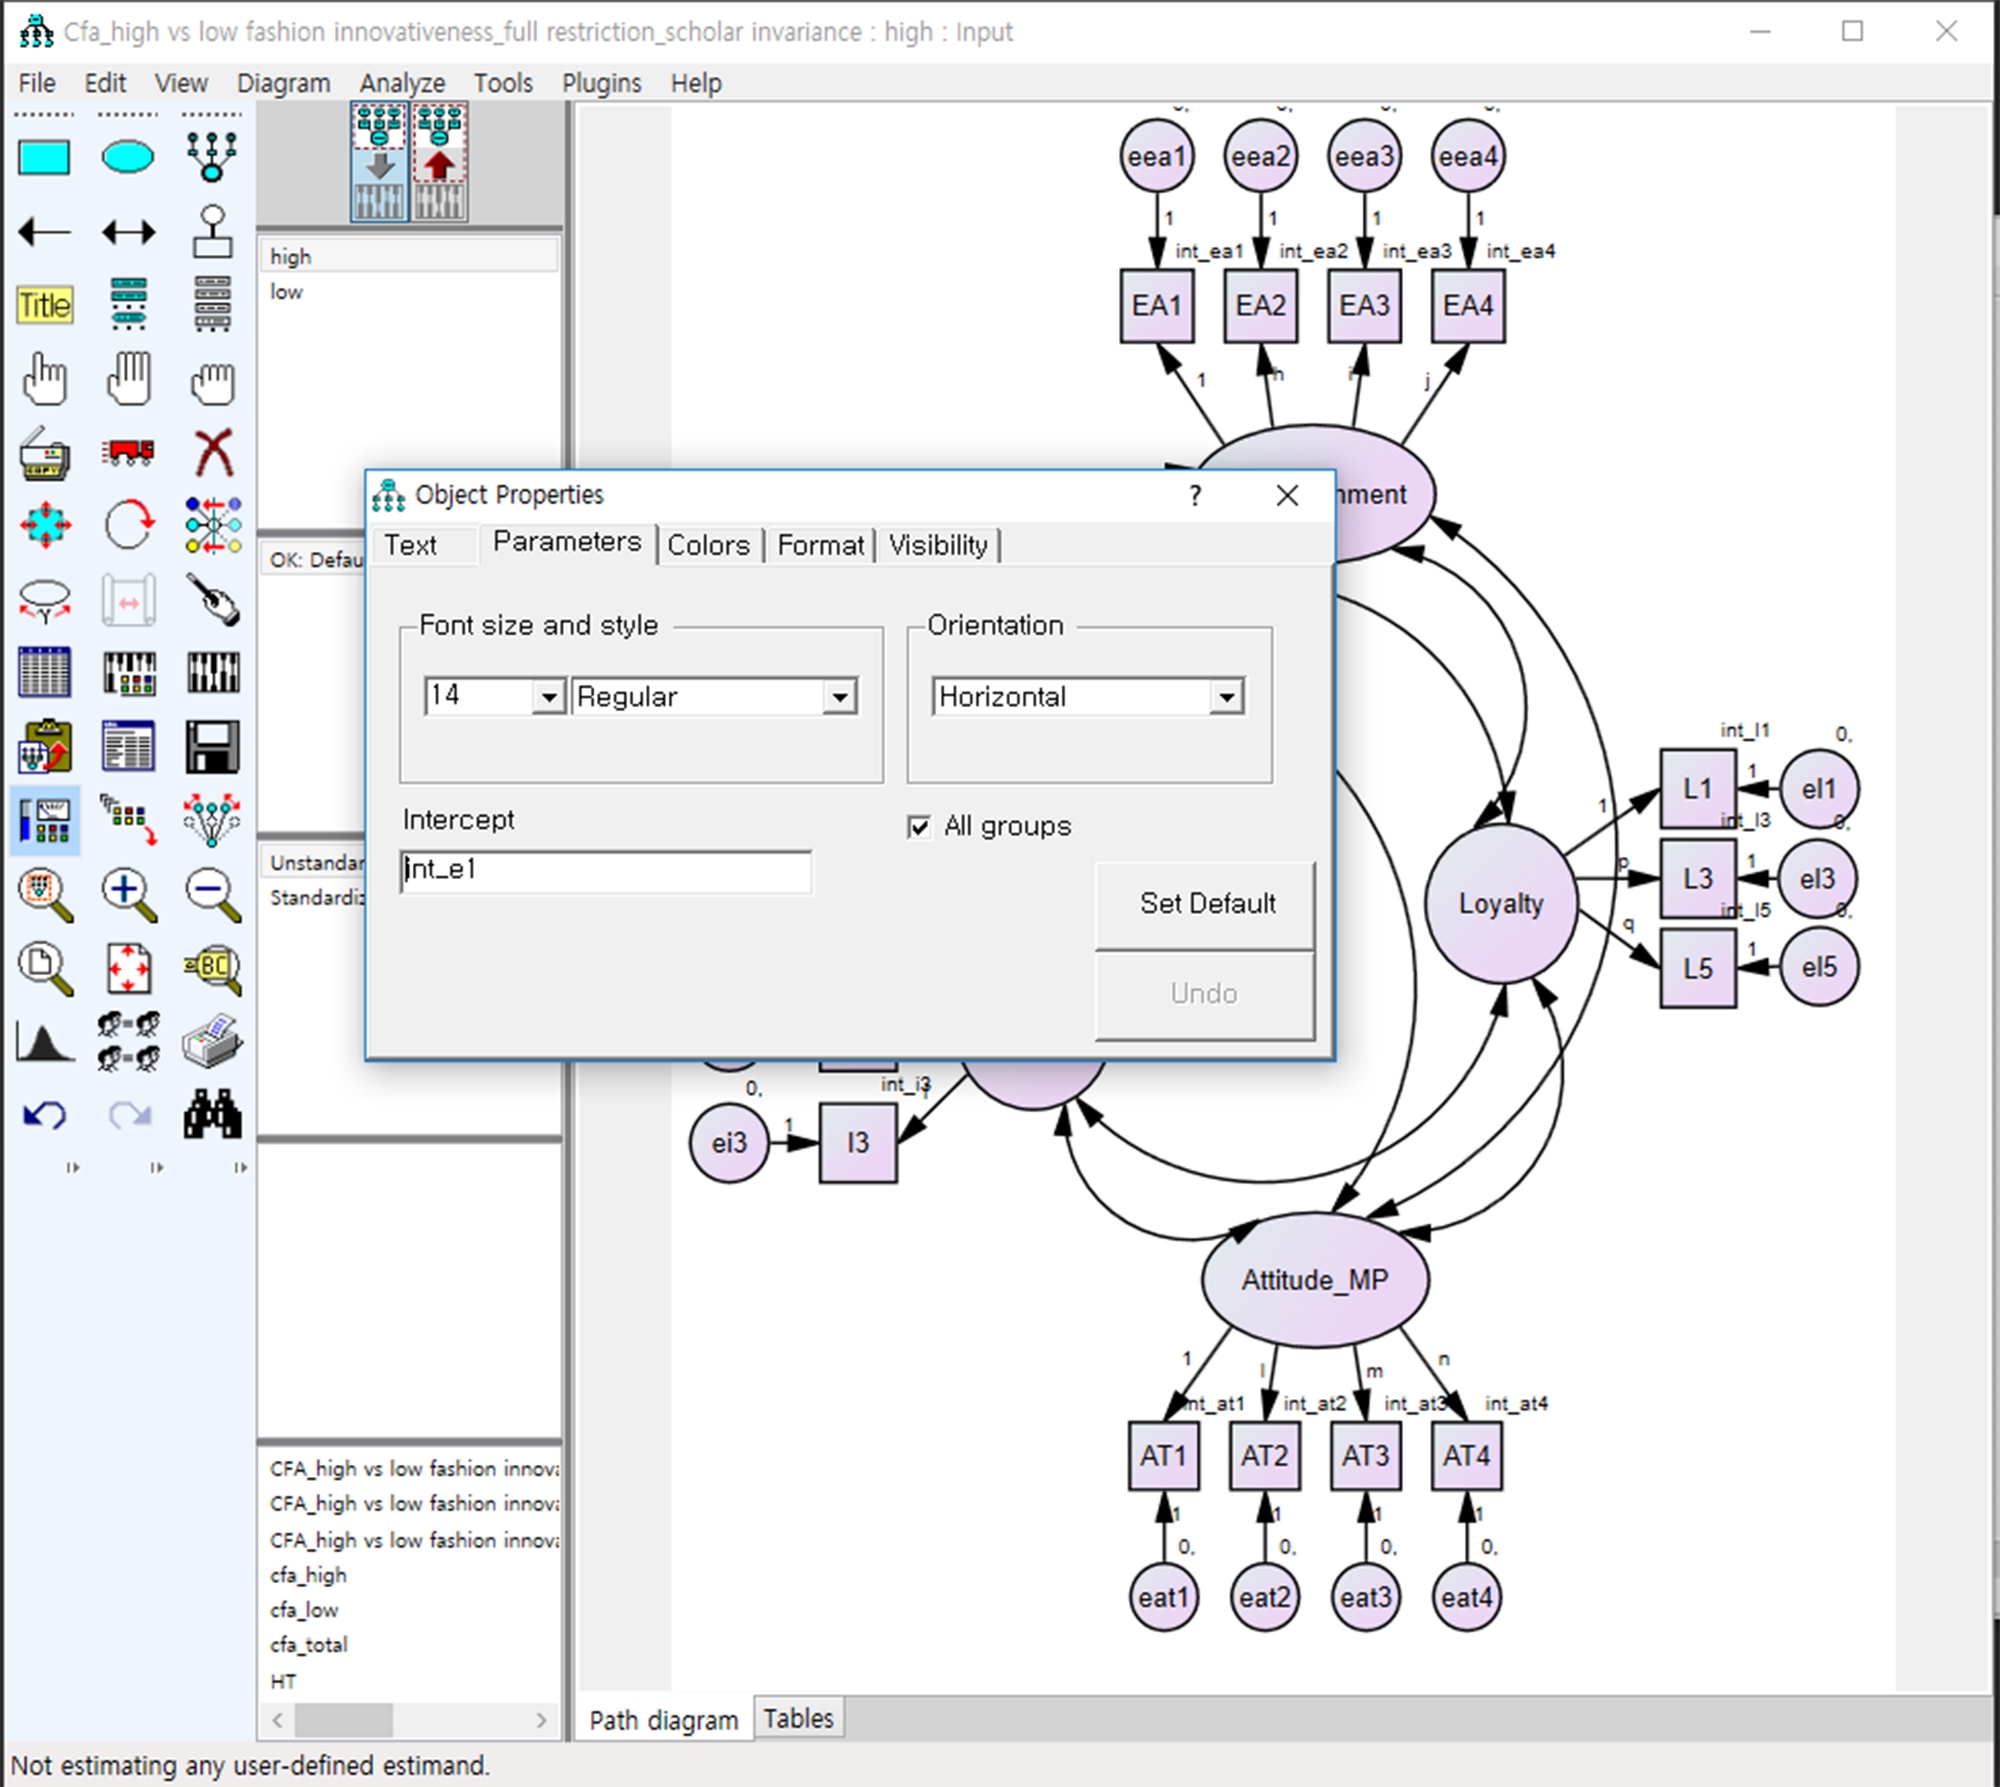The width and height of the screenshot is (2000, 1787).
Task: Click the zoom in magnifier plus icon
Action: pos(128,892)
